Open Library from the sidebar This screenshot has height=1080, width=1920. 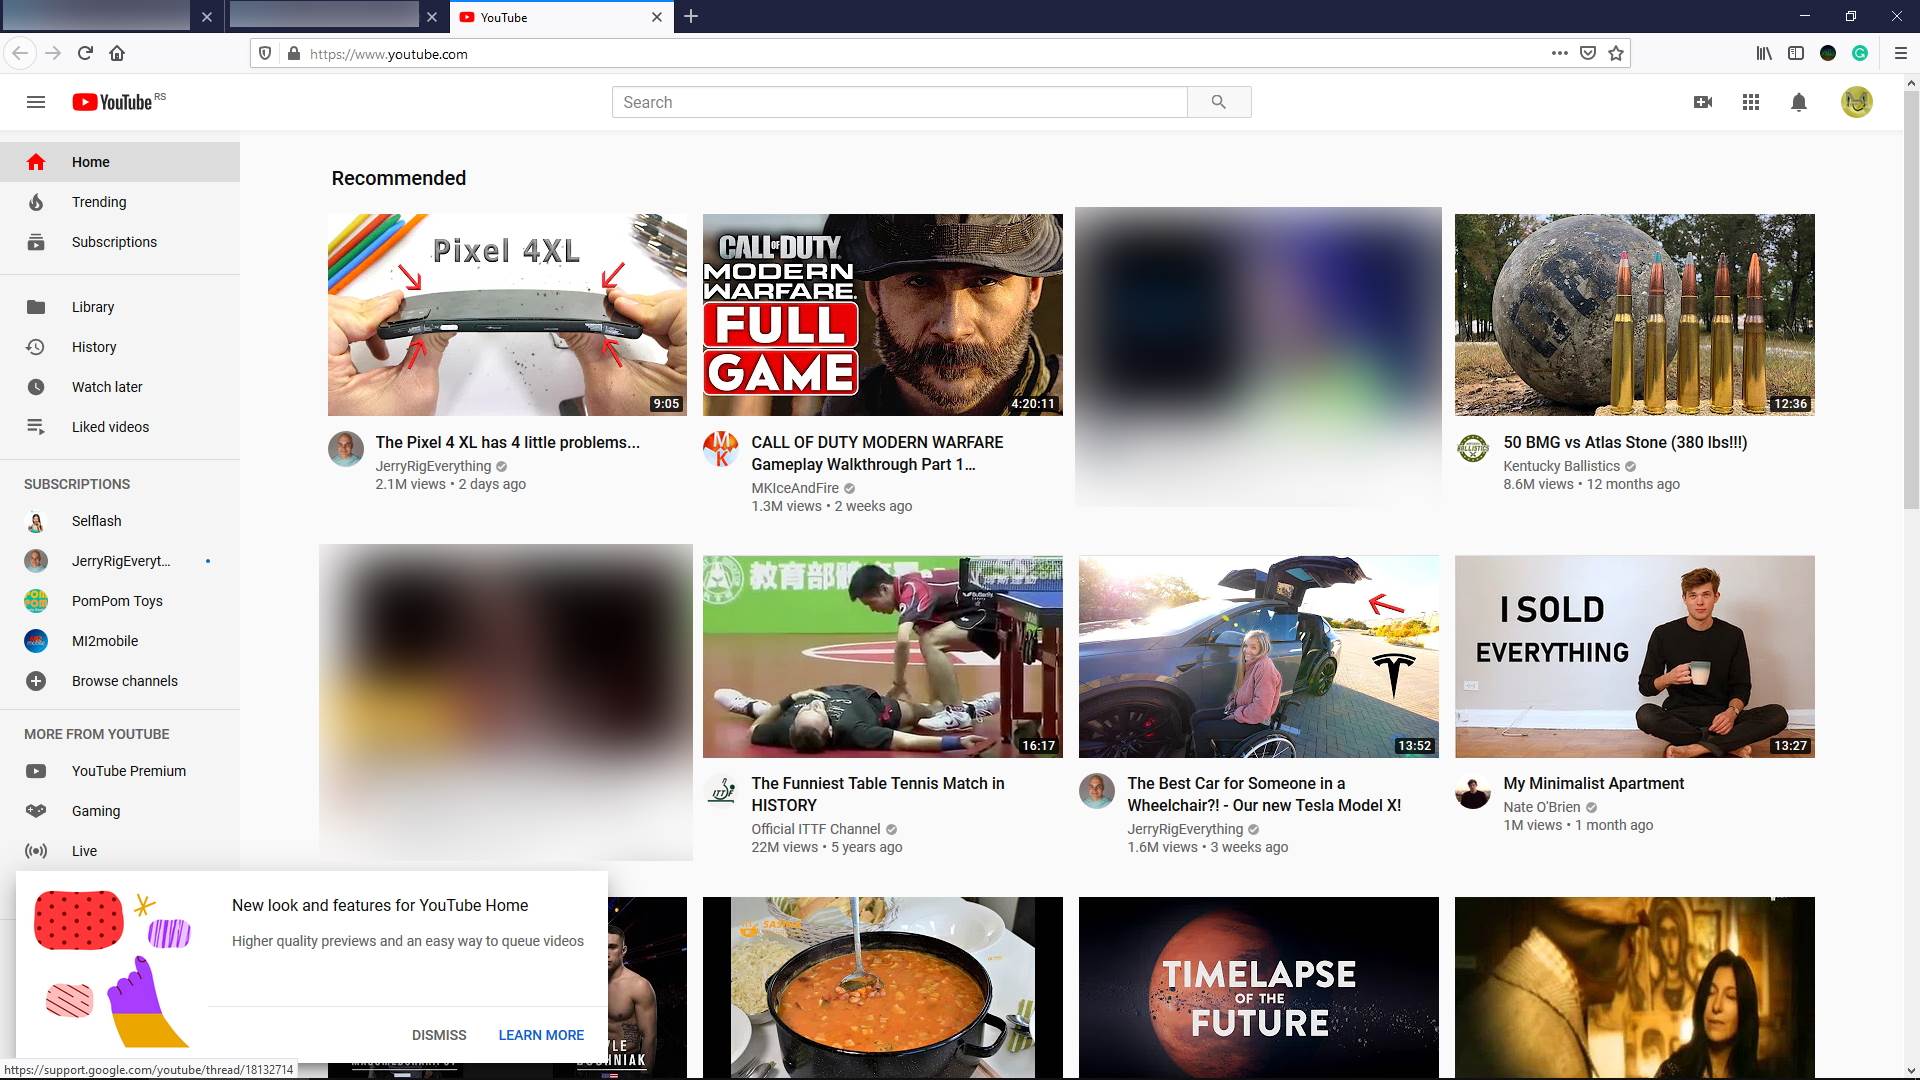[x=93, y=307]
